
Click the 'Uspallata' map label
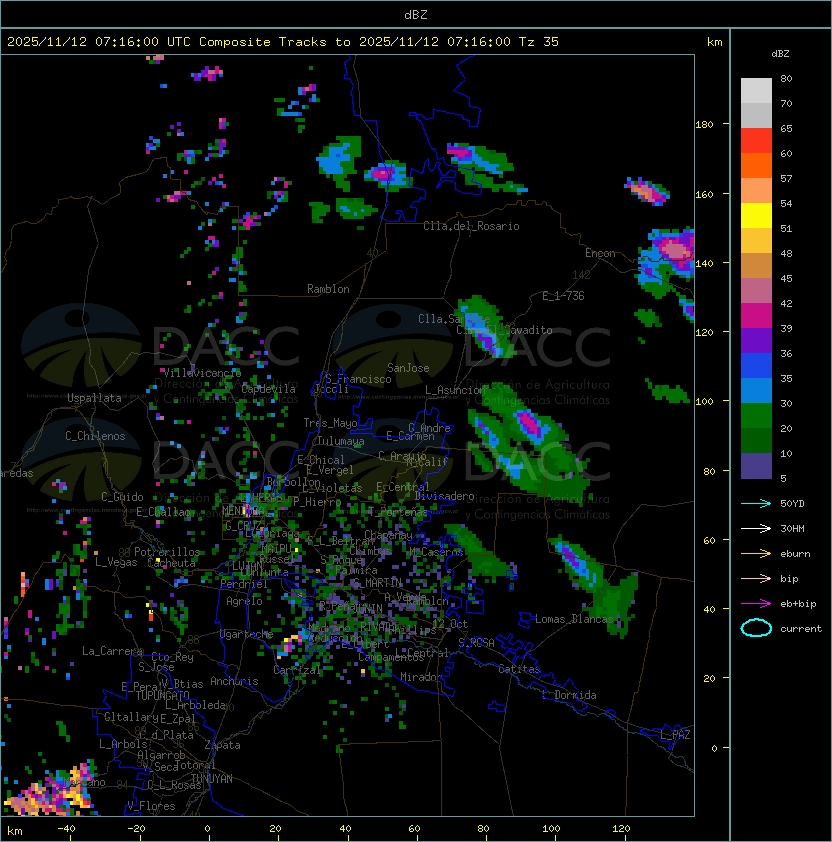coord(94,398)
